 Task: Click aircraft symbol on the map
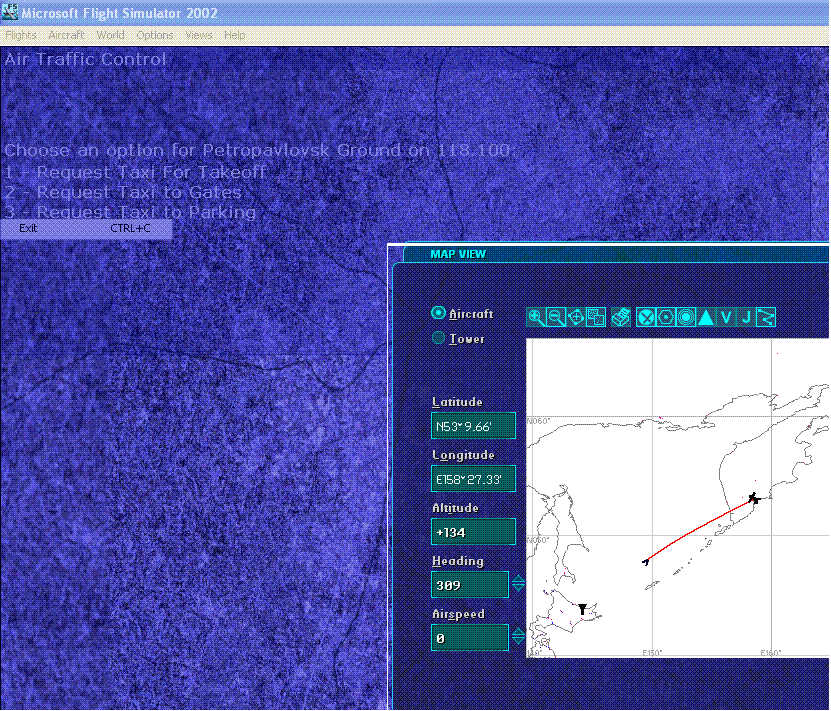[x=754, y=498]
